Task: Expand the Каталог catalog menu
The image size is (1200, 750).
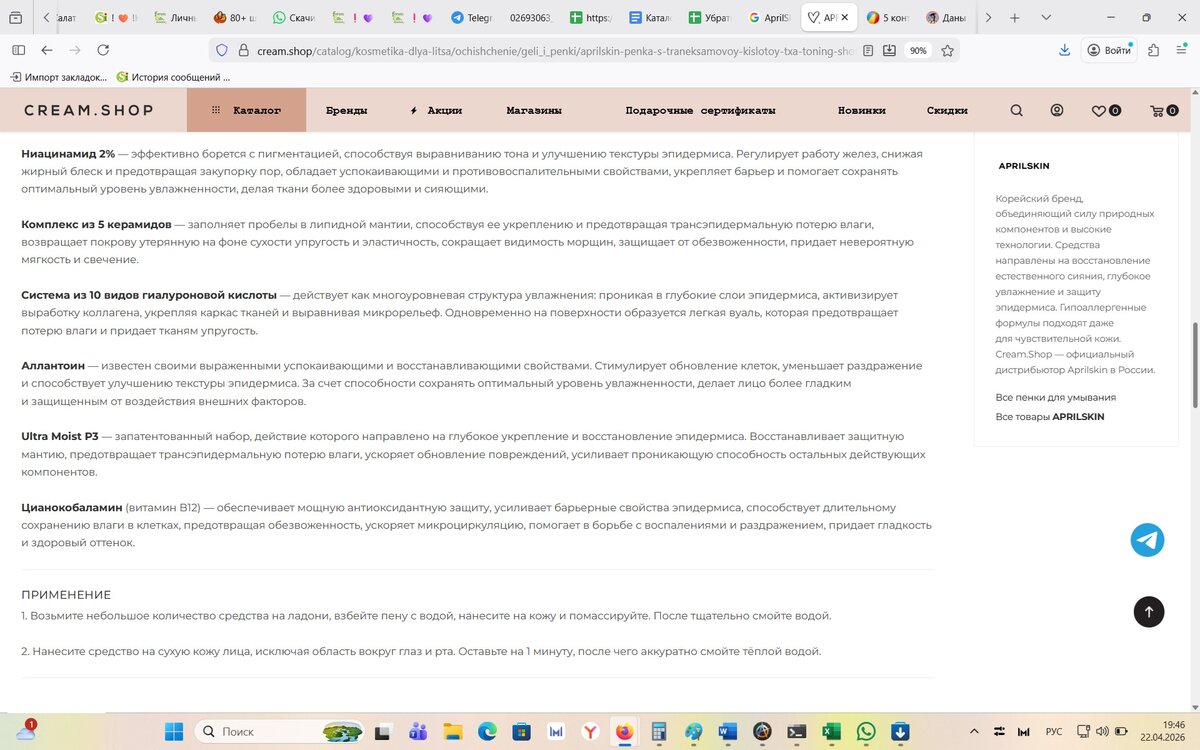Action: 246,111
